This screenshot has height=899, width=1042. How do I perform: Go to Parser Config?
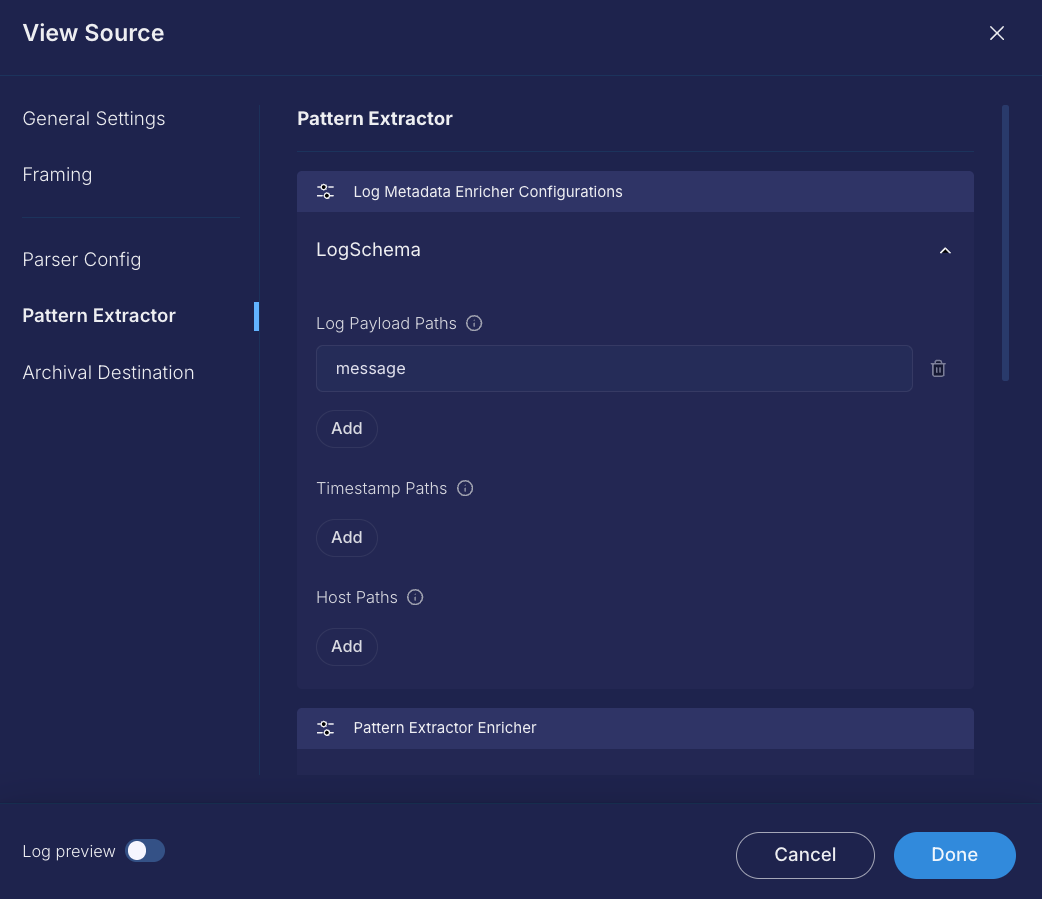pos(82,259)
